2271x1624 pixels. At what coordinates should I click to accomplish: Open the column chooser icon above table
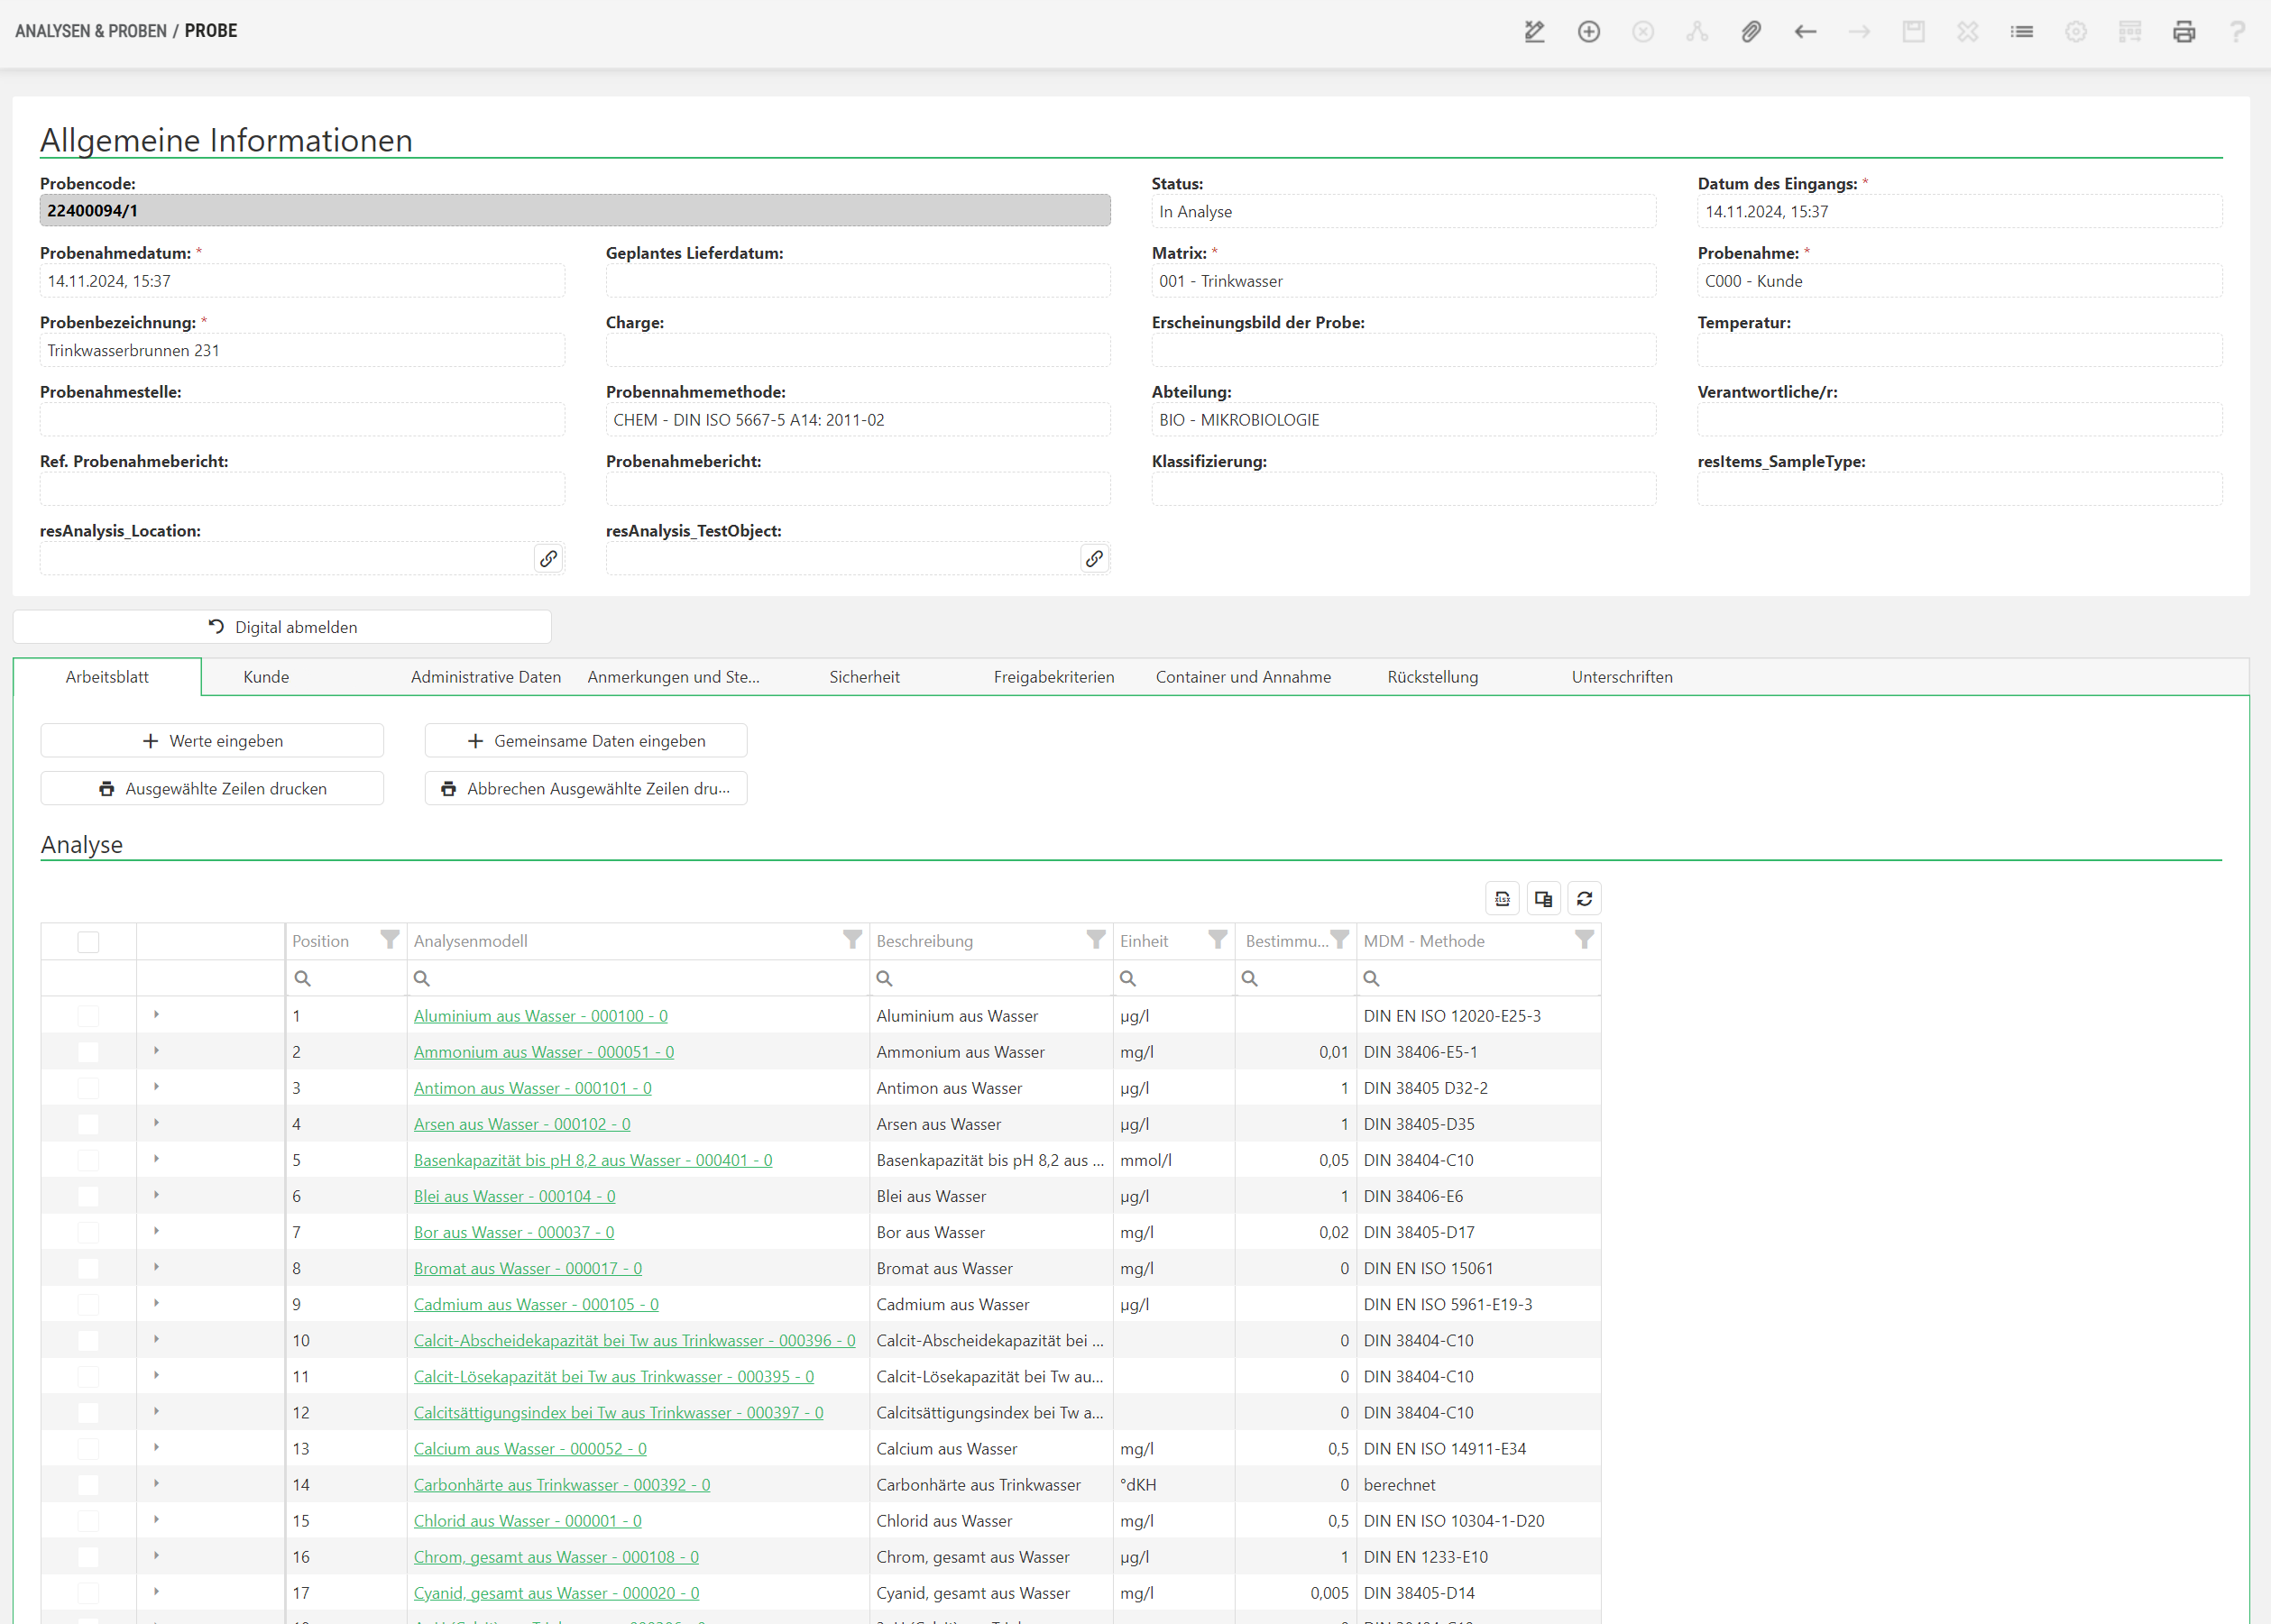[x=1543, y=898]
